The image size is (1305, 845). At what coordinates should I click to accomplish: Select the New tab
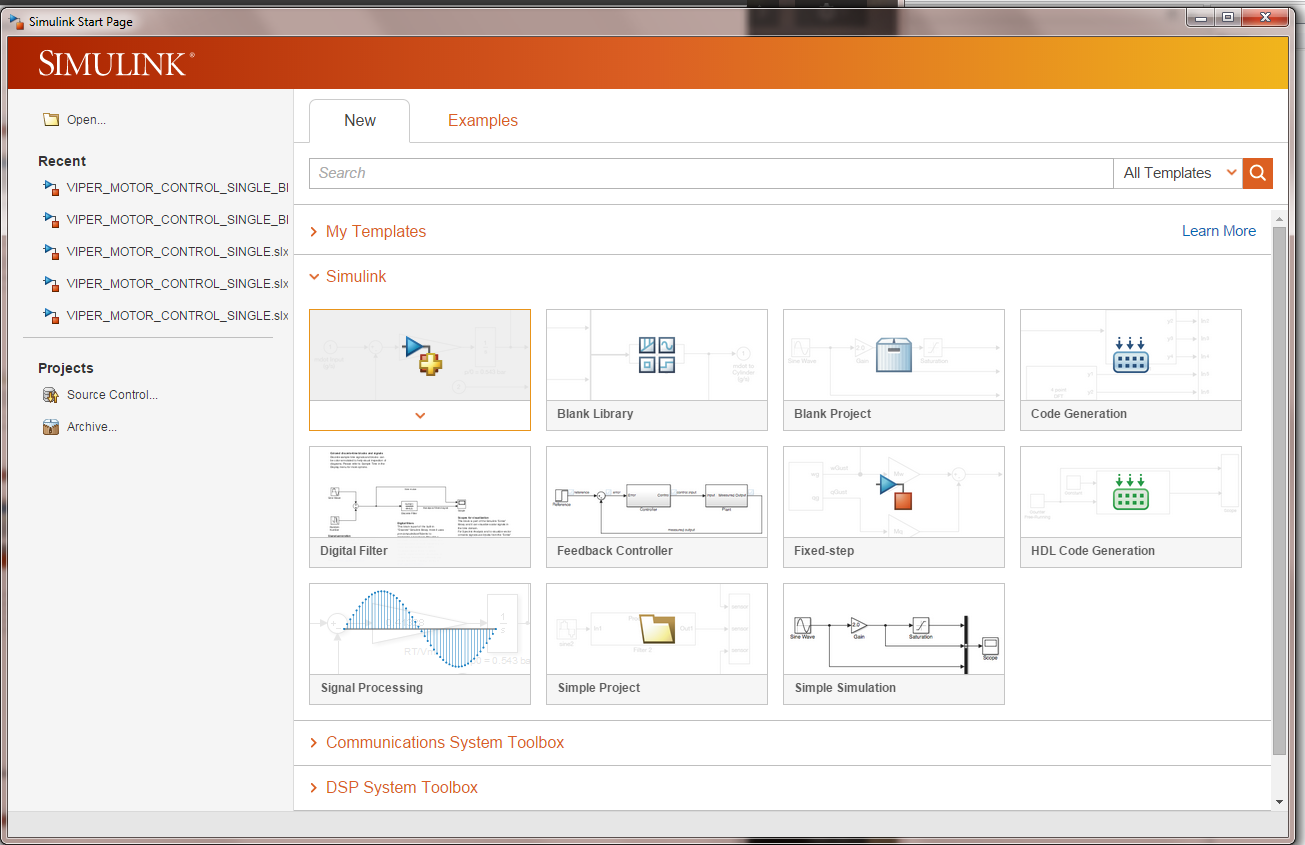[x=359, y=120]
